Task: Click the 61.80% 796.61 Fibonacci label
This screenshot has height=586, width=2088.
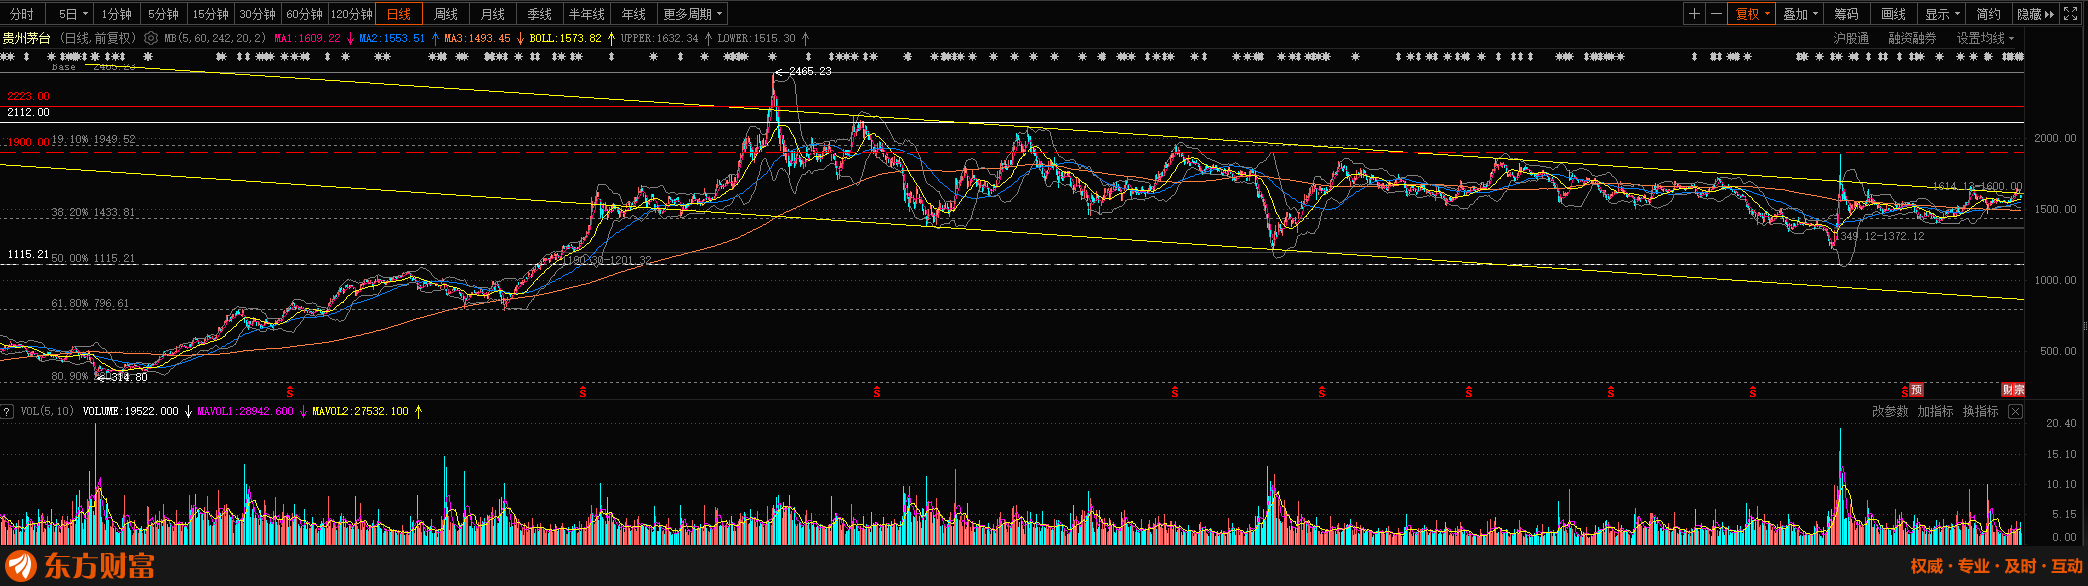Action: point(90,303)
